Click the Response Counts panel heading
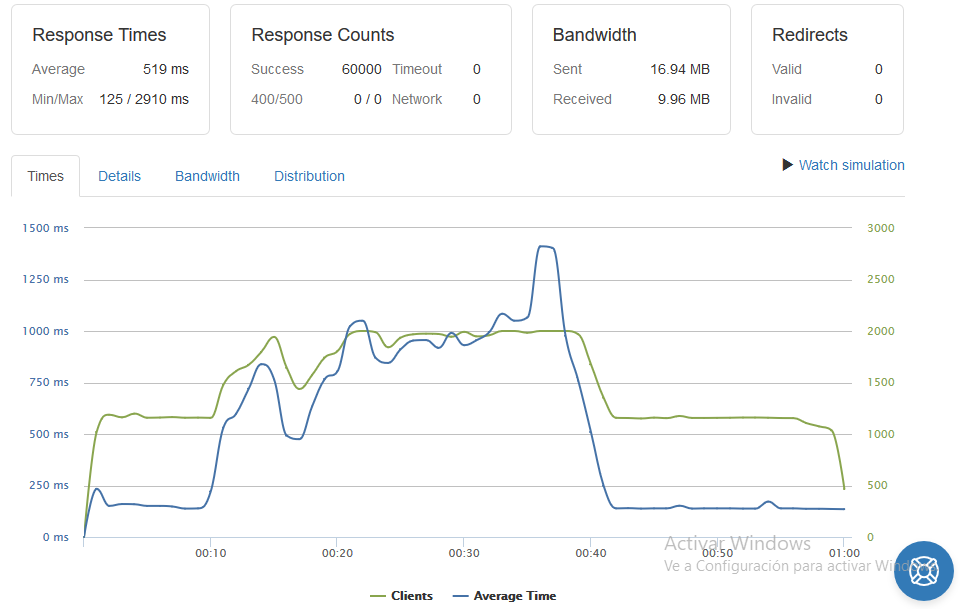 pyautogui.click(x=323, y=35)
